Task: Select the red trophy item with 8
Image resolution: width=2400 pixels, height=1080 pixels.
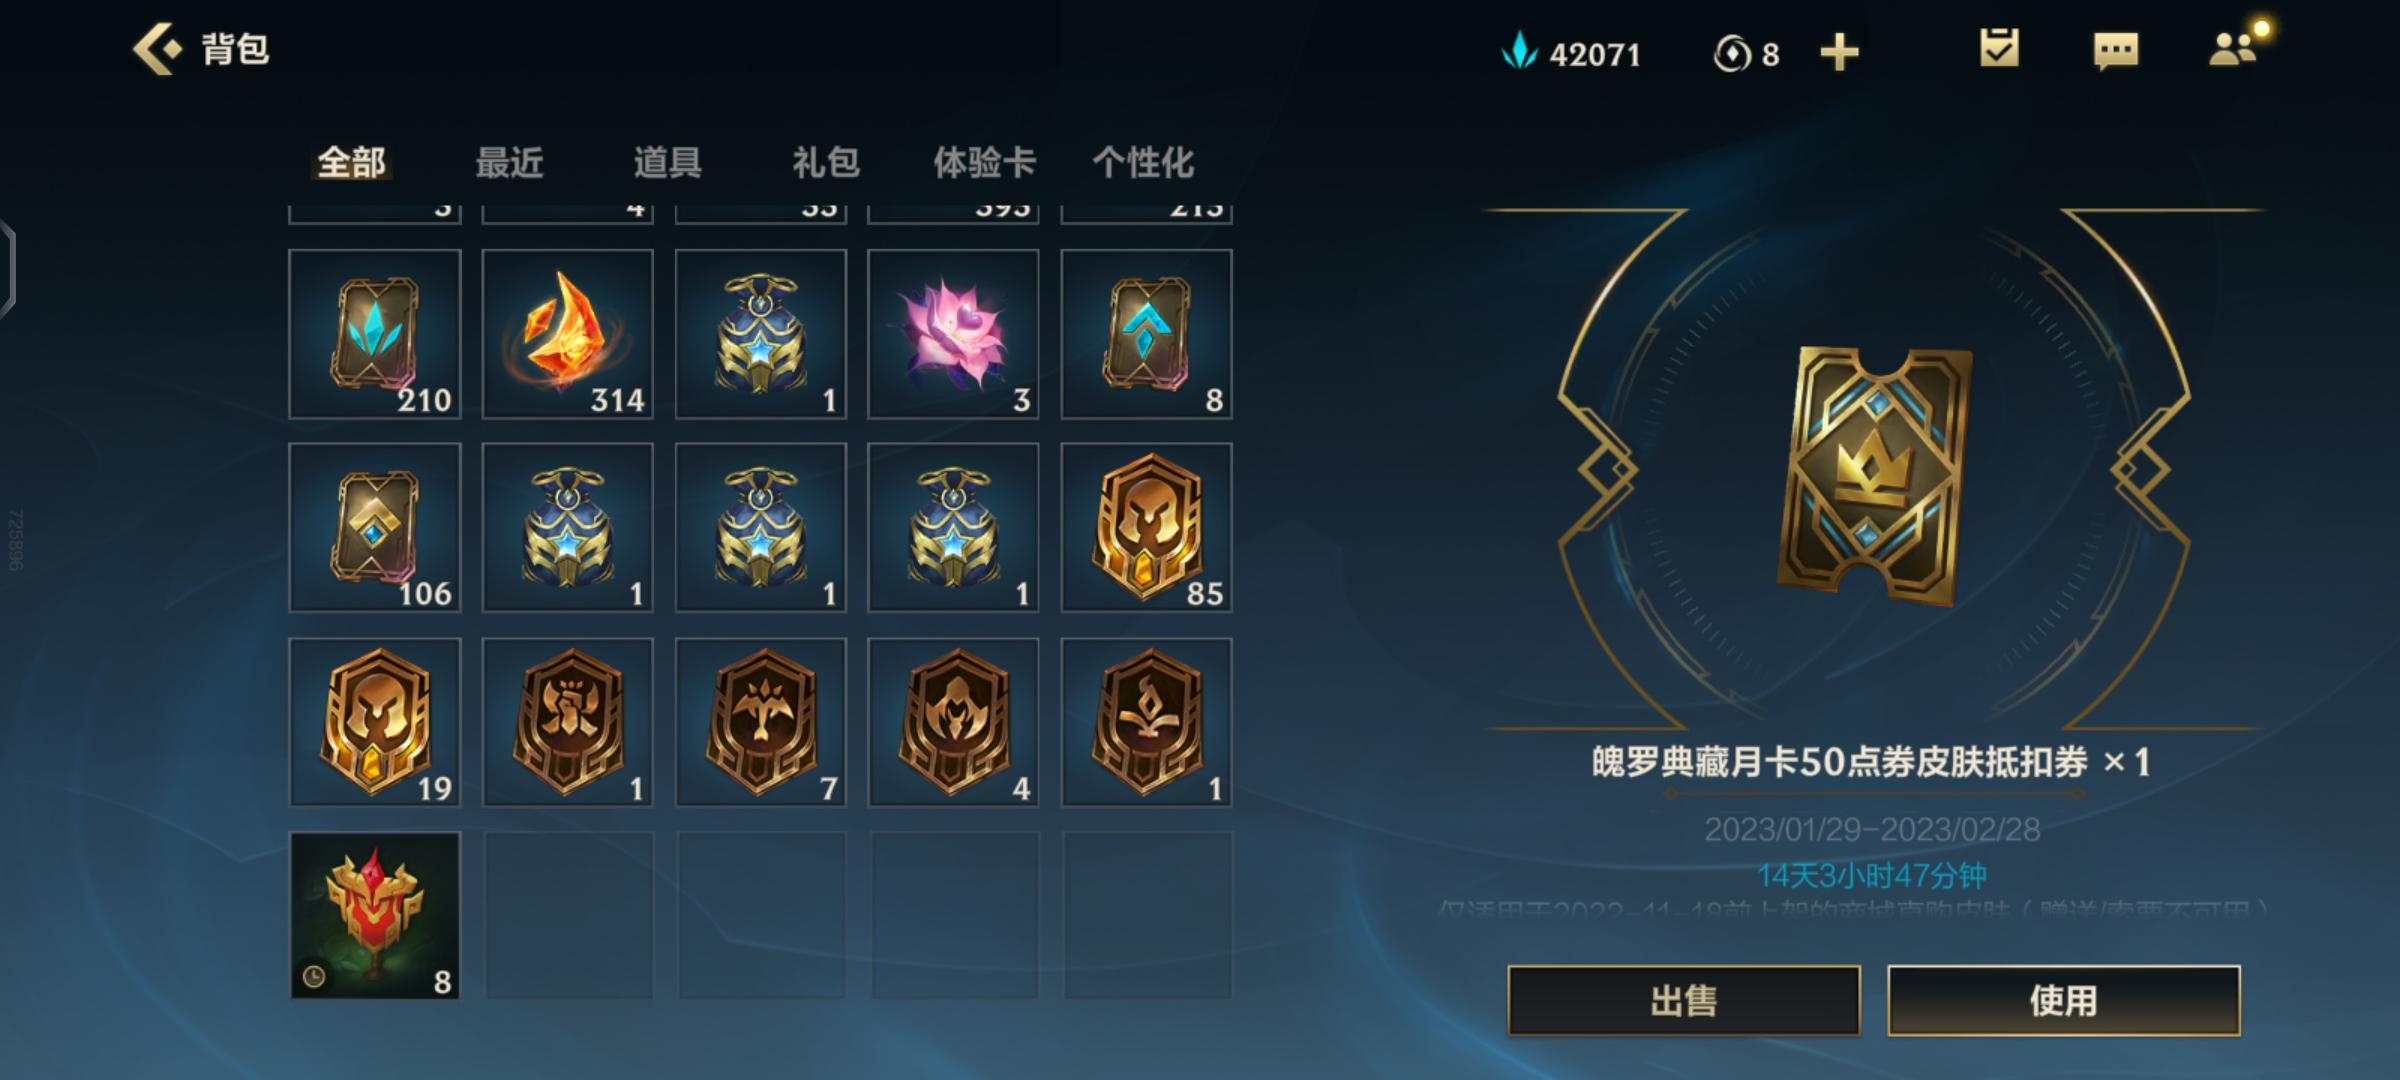Action: pos(375,915)
